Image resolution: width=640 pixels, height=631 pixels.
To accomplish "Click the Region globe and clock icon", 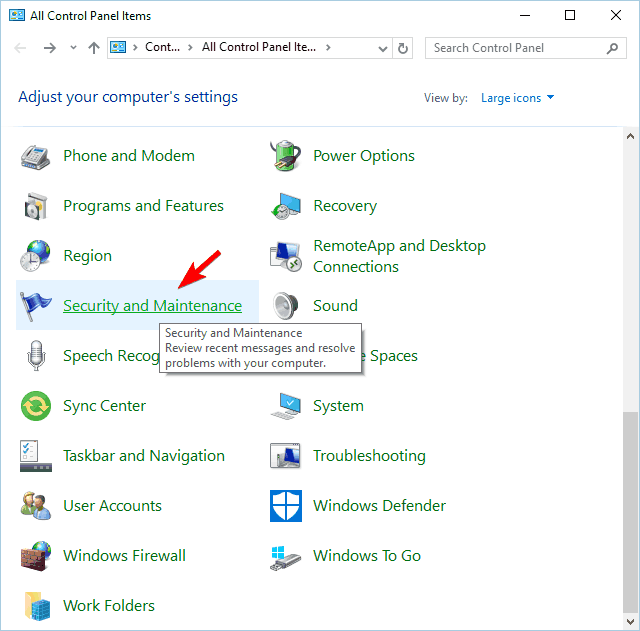I will point(36,256).
